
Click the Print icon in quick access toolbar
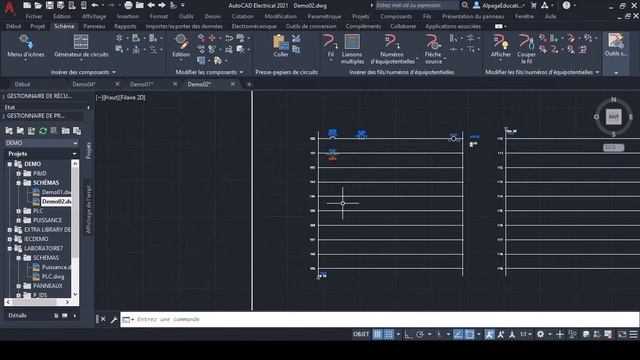(x=128, y=5)
